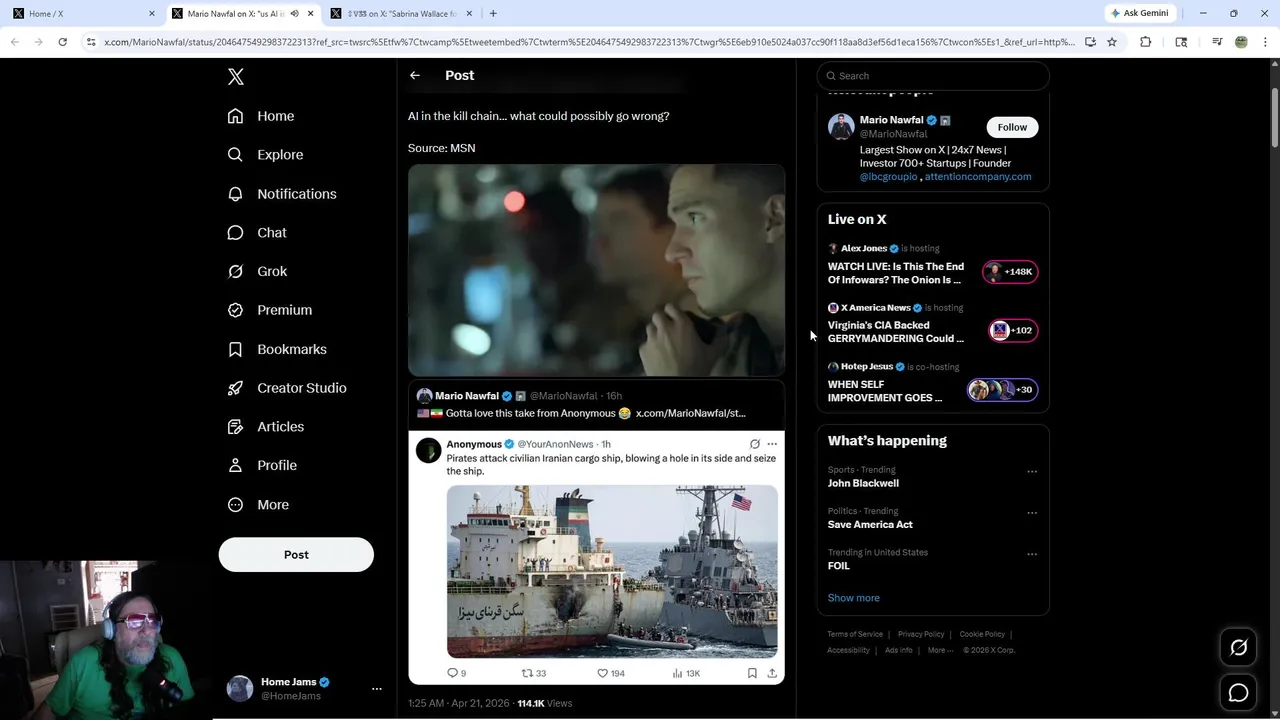The image size is (1280, 720).
Task: Open Grok in the sidebar
Action: point(257,271)
